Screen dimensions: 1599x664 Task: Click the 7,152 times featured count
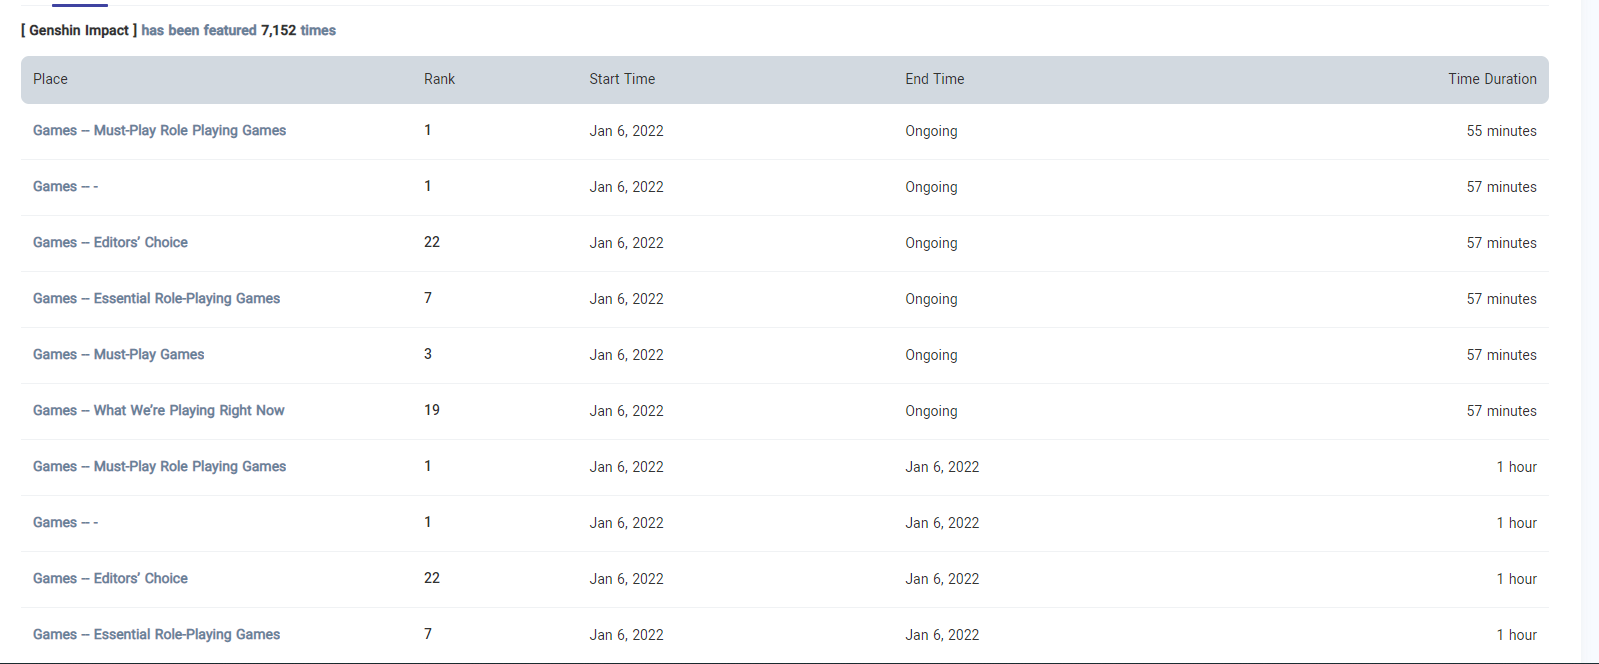click(x=298, y=30)
